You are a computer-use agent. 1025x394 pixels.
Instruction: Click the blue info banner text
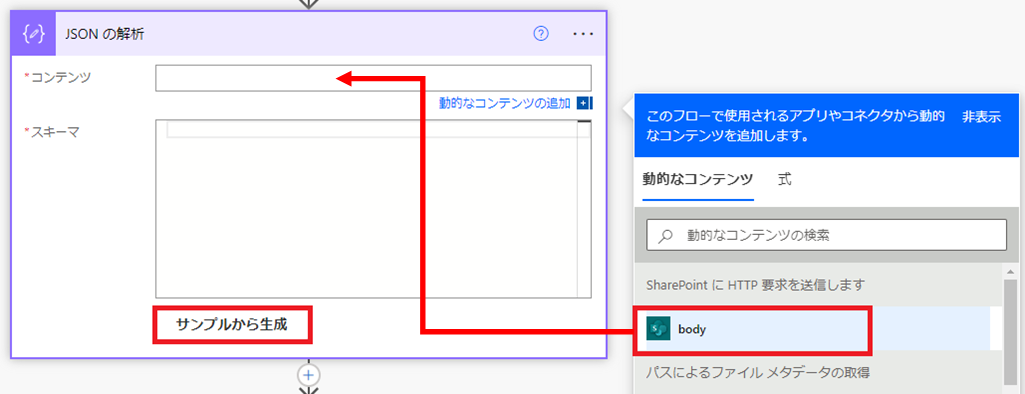(797, 127)
